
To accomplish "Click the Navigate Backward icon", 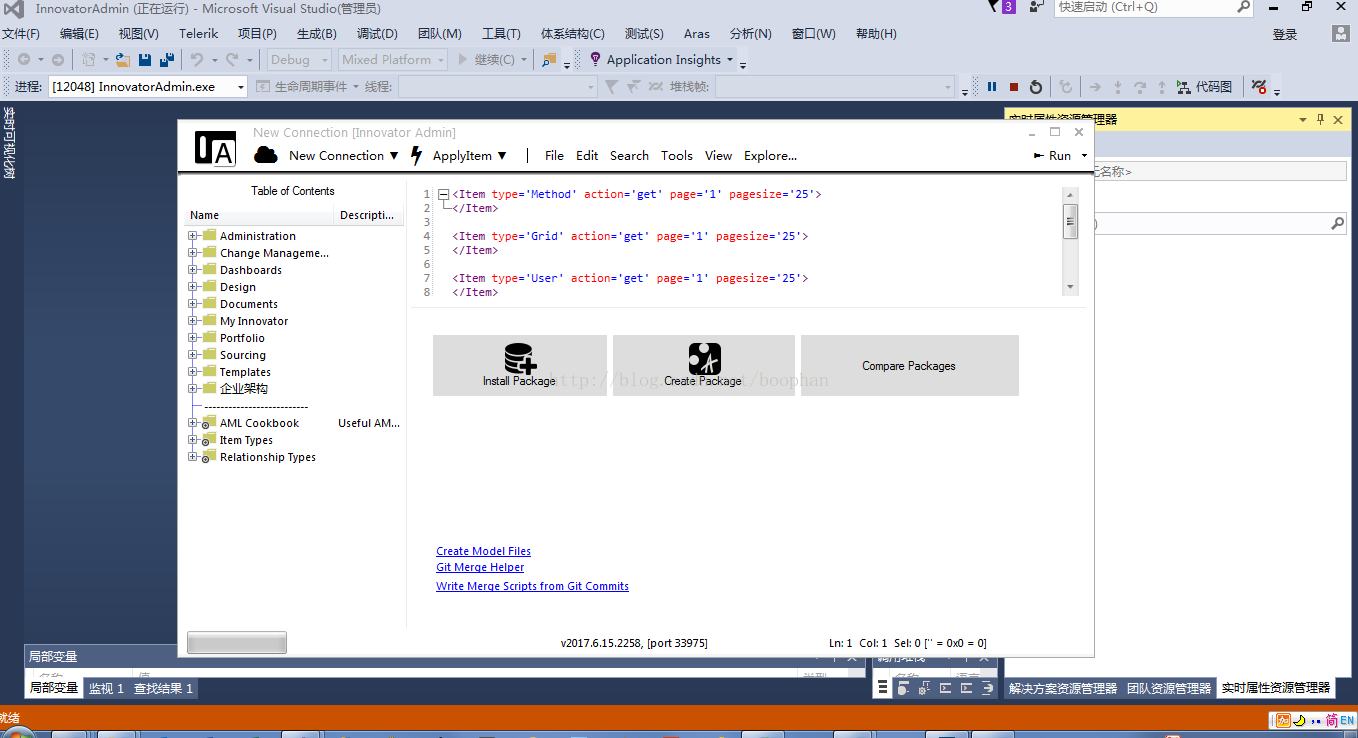I will 23,60.
